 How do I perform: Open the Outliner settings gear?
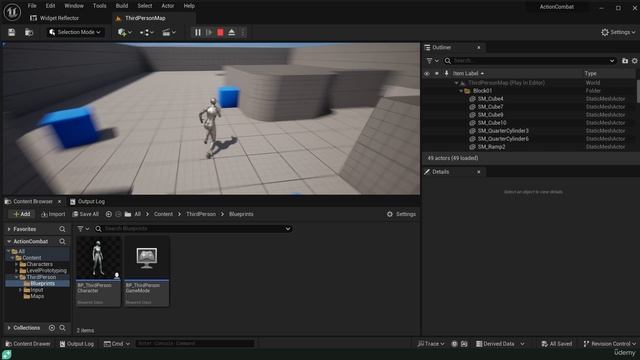click(x=635, y=61)
